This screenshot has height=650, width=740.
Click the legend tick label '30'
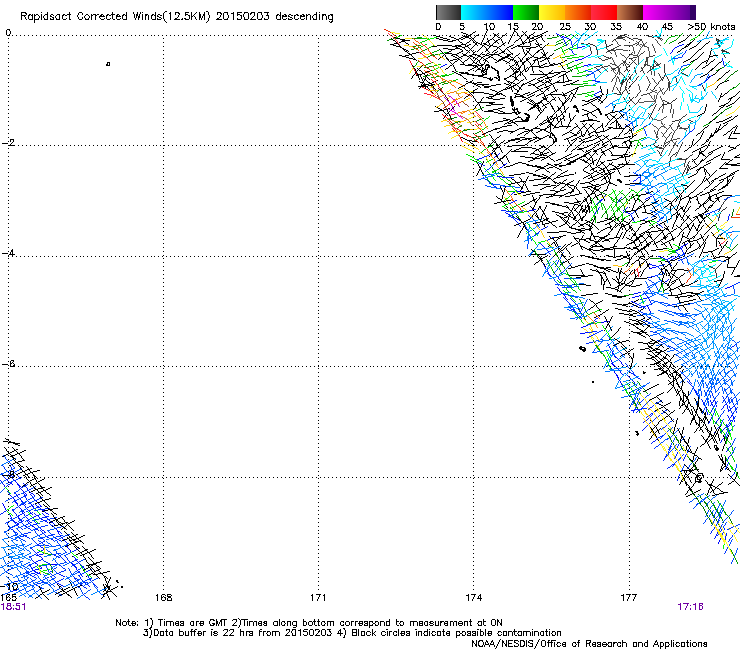[590, 27]
